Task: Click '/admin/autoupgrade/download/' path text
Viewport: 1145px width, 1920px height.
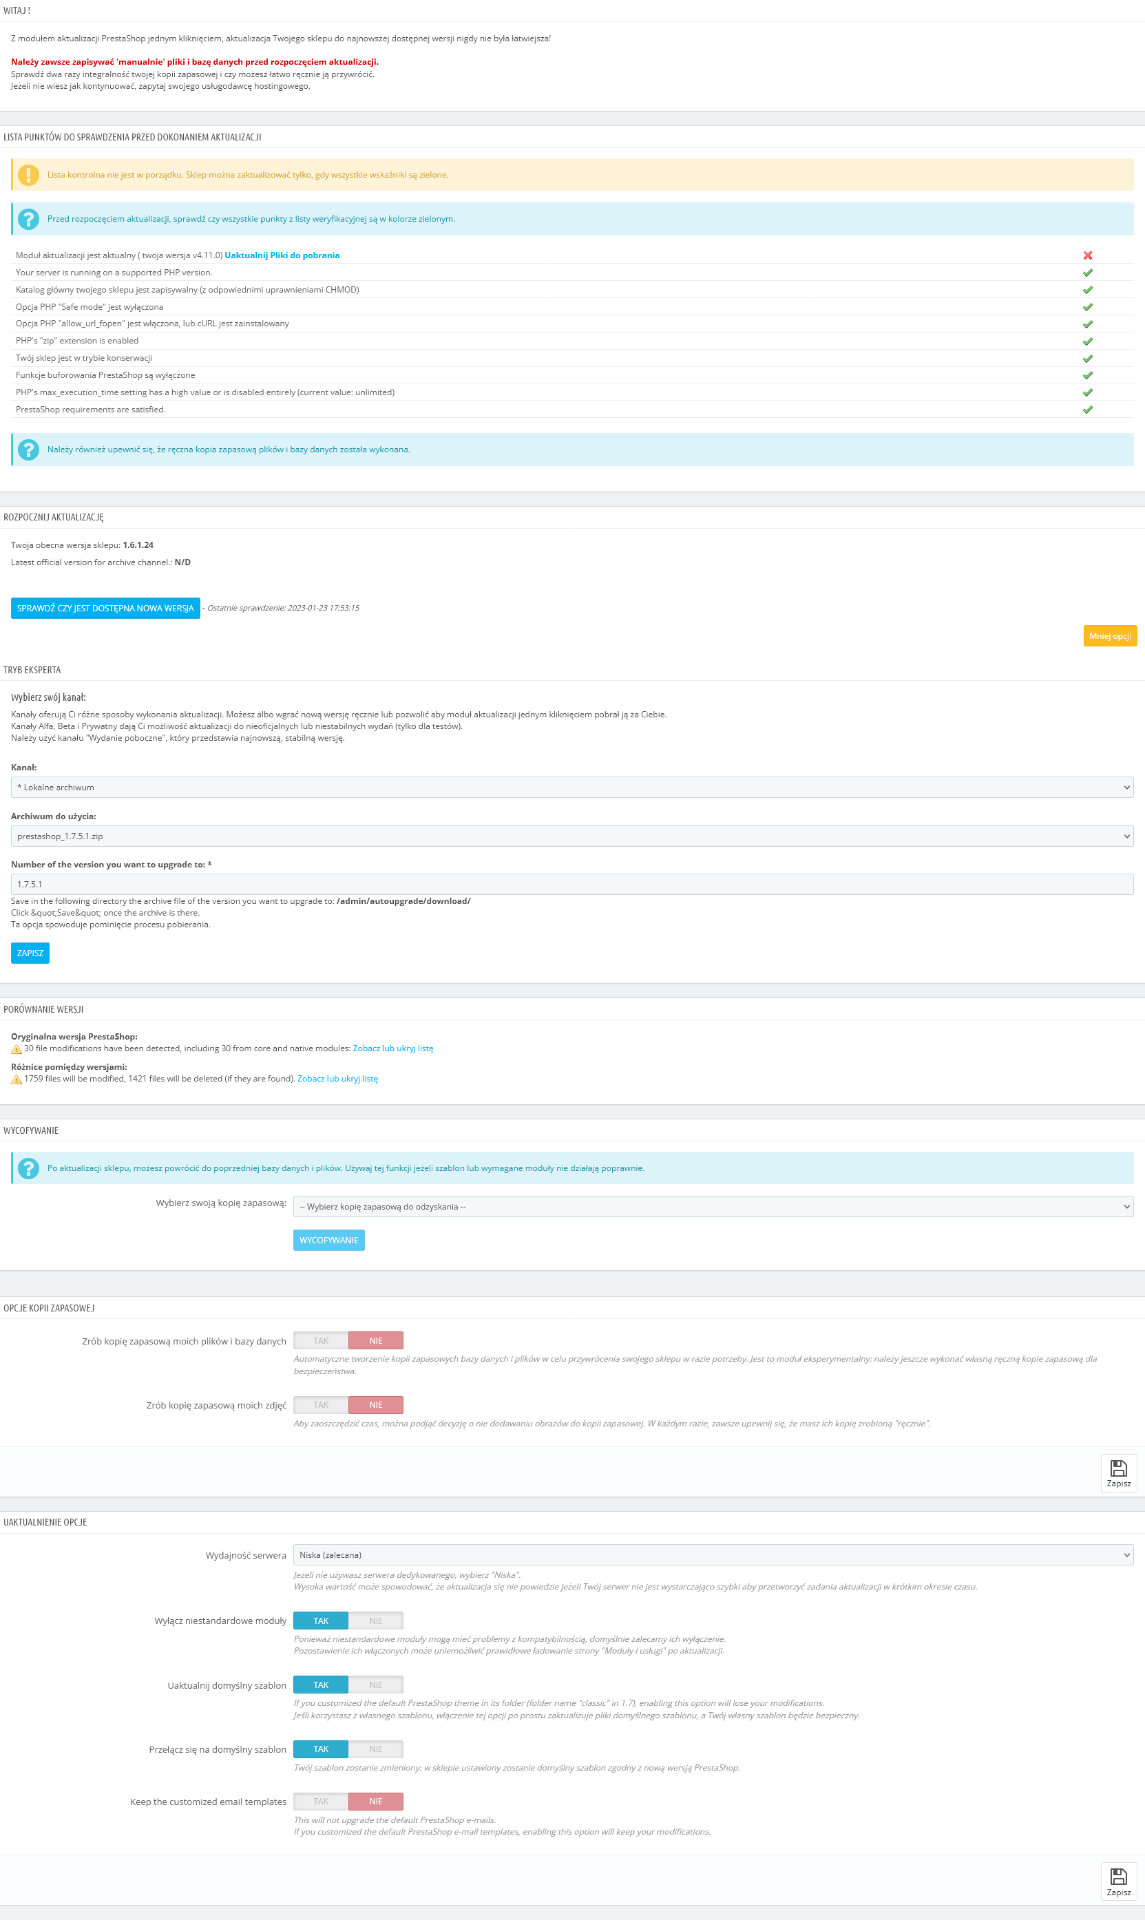Action: pyautogui.click(x=403, y=901)
